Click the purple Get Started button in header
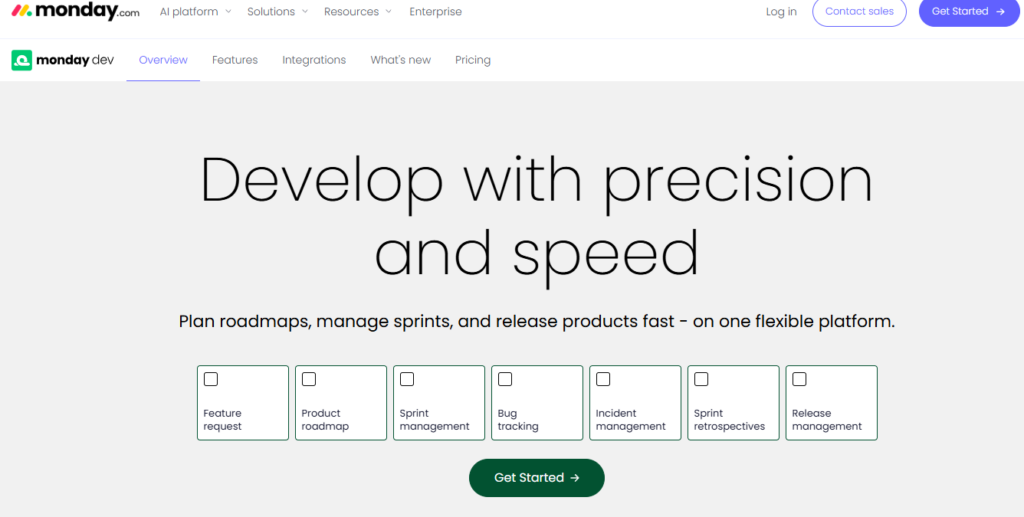The width and height of the screenshot is (1024, 517). 969,12
